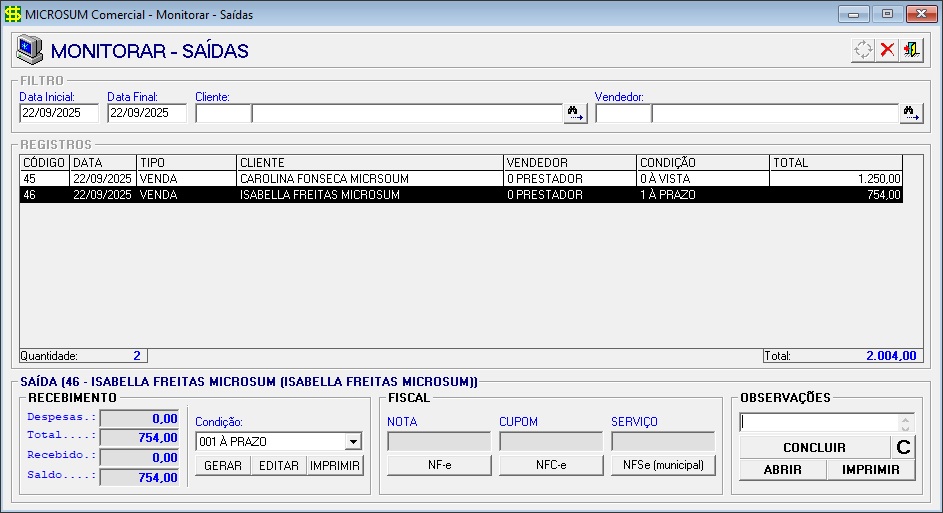Image resolution: width=943 pixels, height=513 pixels.
Task: Click the red X cancel icon in the header
Action: 887,50
